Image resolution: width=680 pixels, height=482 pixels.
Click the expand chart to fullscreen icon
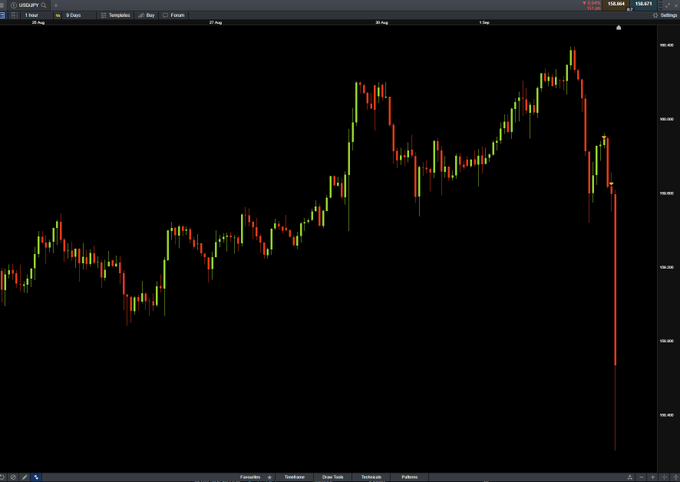(x=668, y=5)
